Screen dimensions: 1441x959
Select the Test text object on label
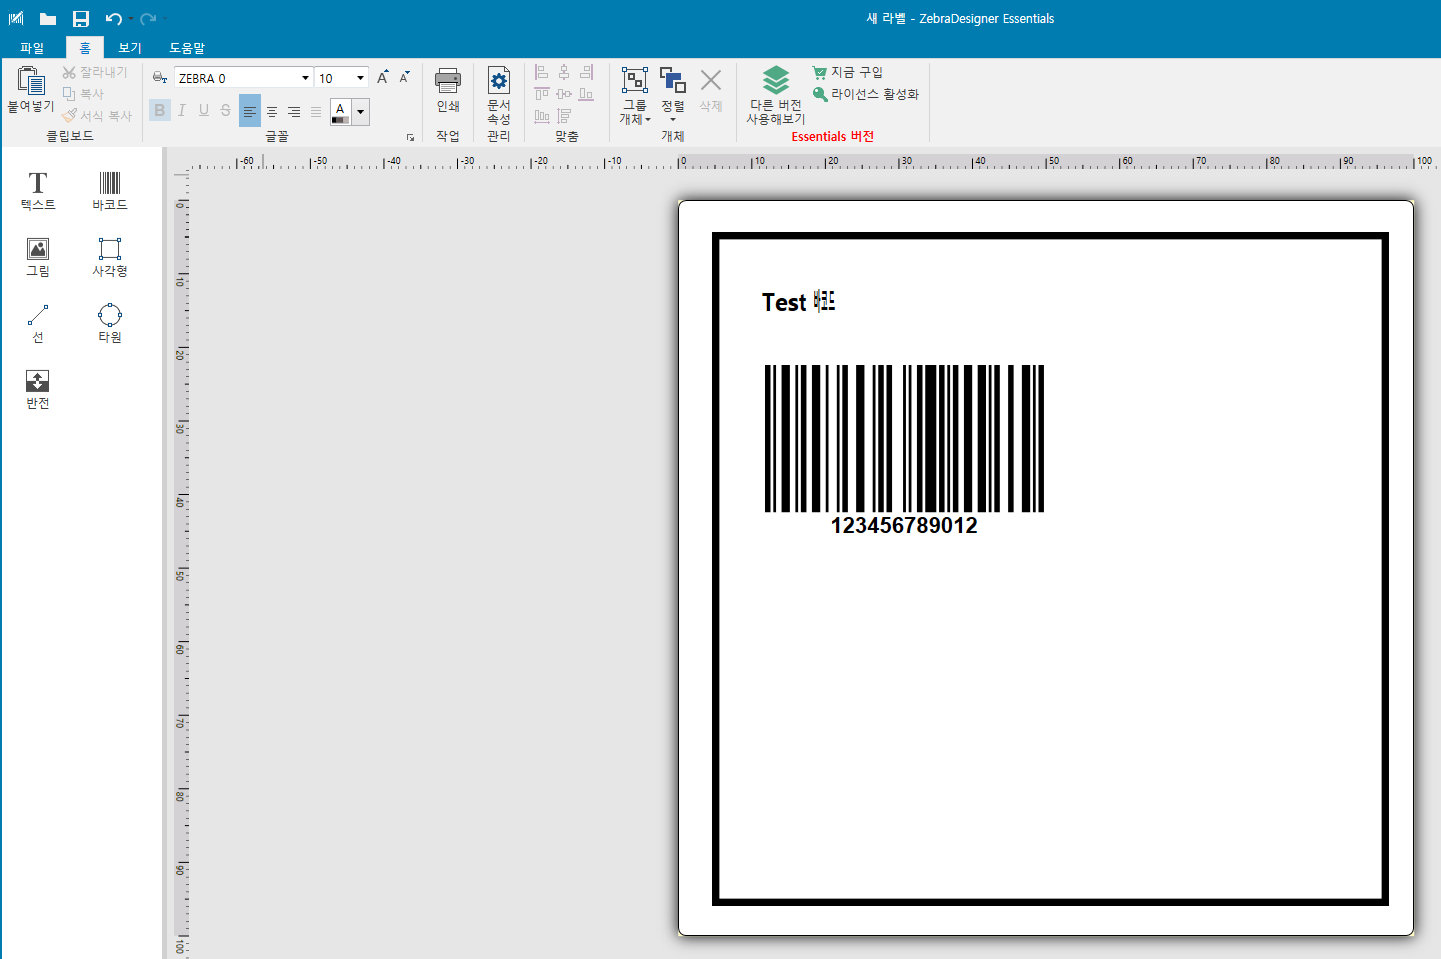click(798, 302)
